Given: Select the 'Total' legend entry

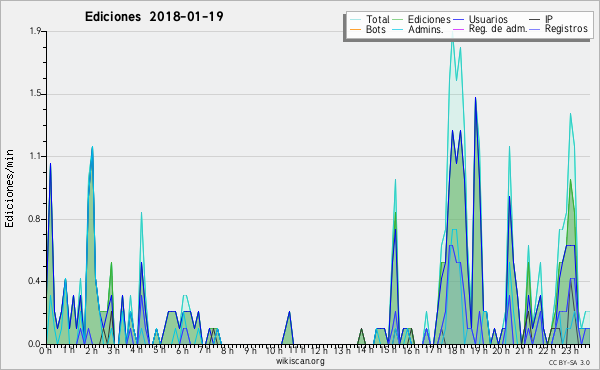Looking at the screenshot, I should coord(378,19).
